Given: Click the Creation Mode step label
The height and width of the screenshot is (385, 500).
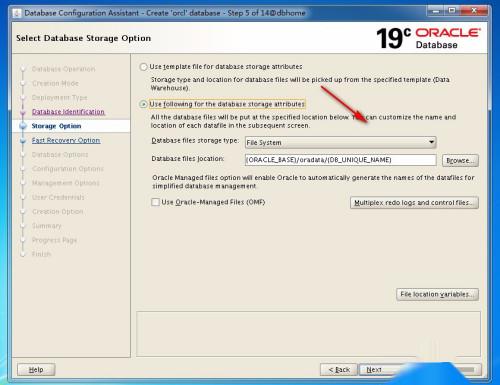Looking at the screenshot, I should tap(55, 83).
